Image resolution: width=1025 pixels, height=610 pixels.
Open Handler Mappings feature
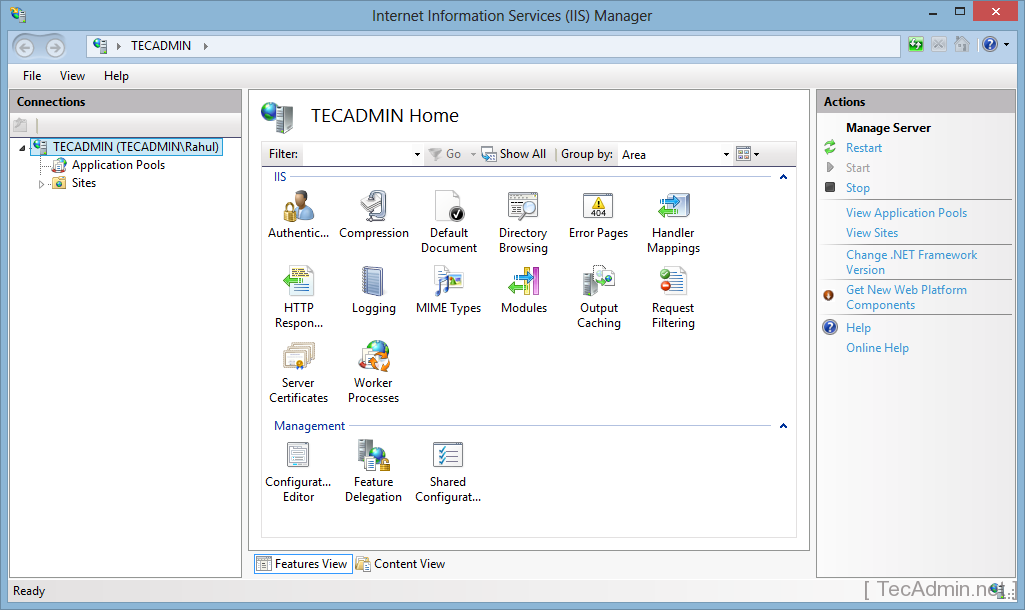click(x=673, y=222)
